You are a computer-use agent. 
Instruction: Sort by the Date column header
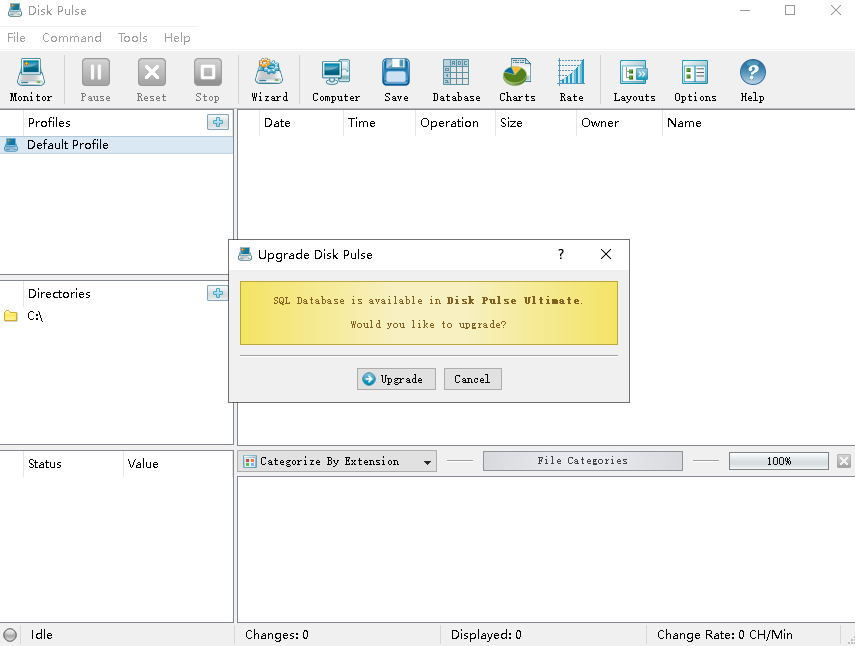click(301, 123)
